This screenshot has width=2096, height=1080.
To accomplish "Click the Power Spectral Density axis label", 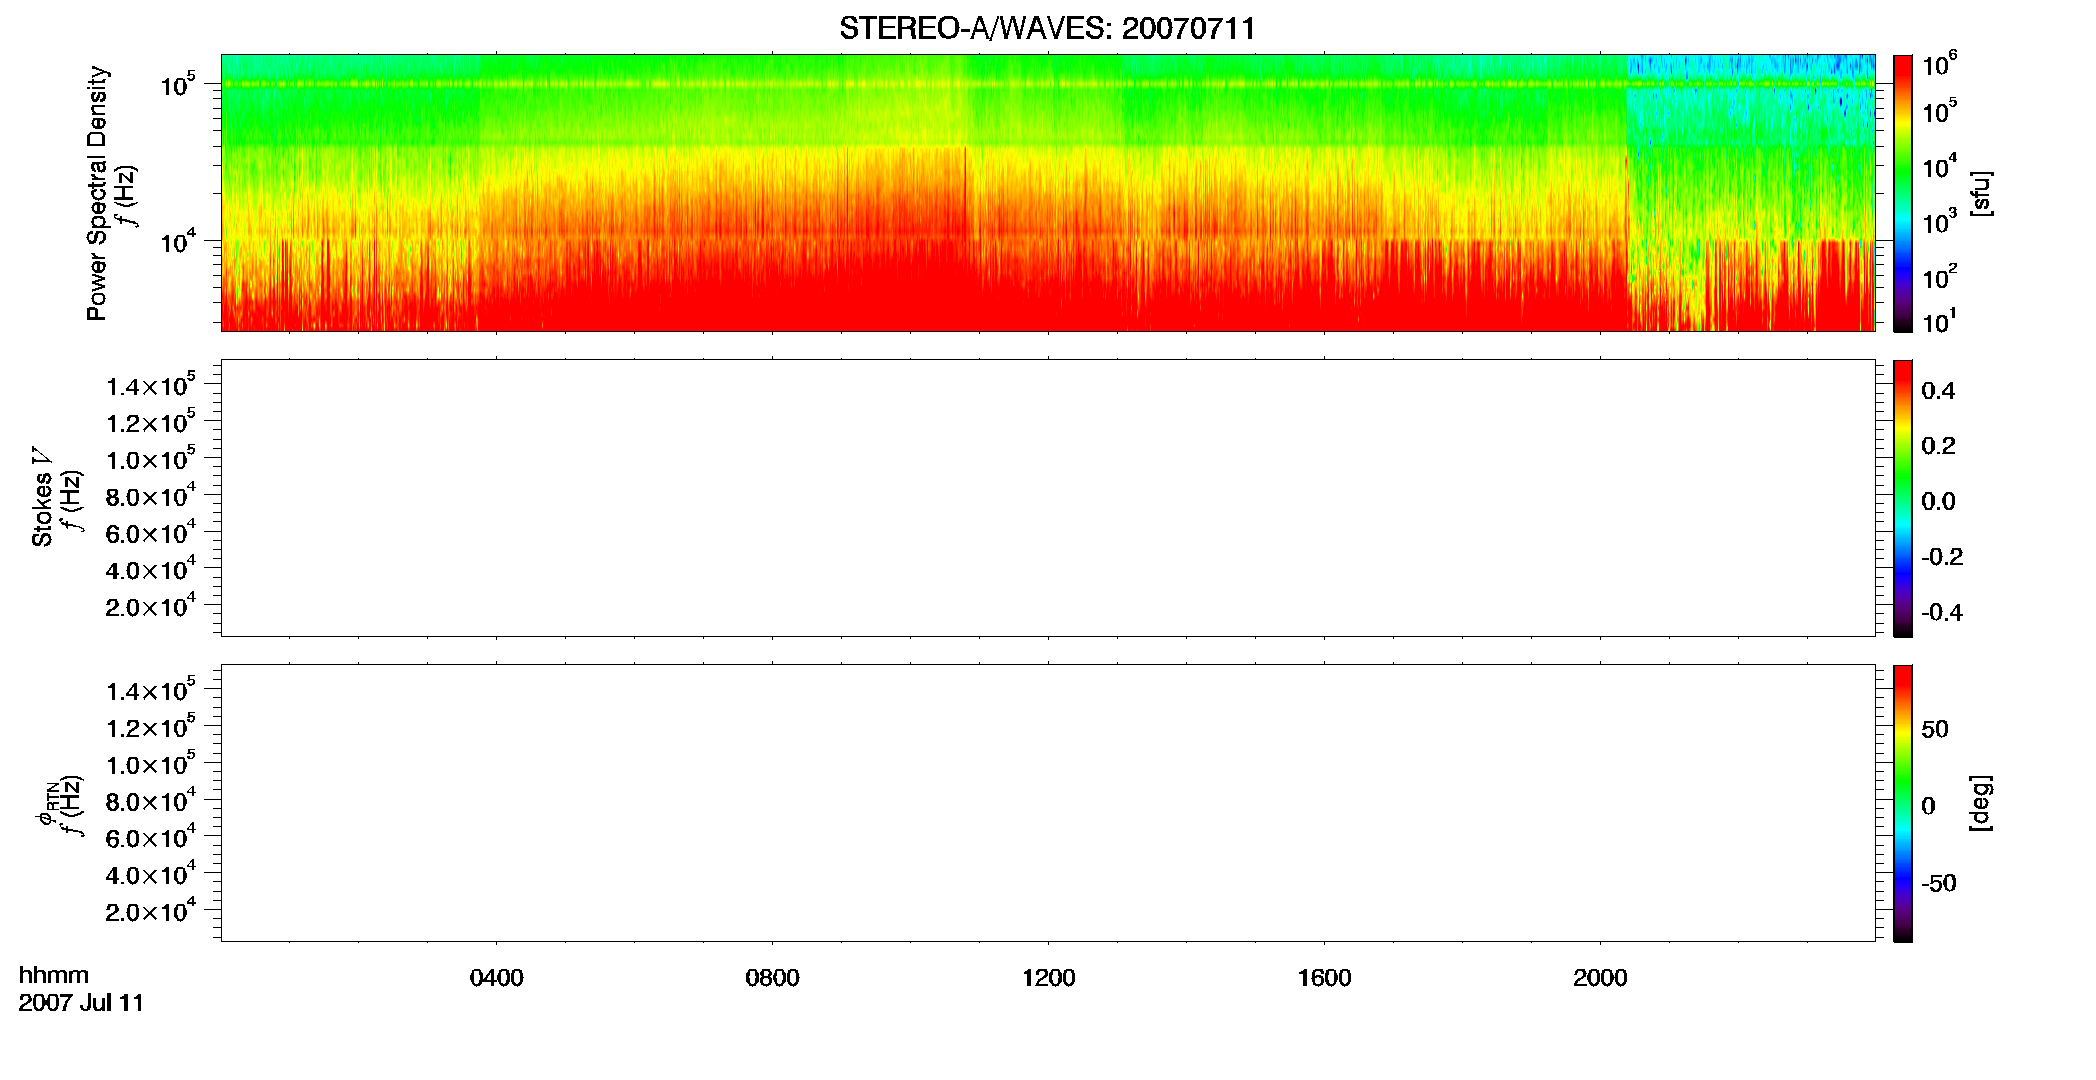I will click(97, 193).
